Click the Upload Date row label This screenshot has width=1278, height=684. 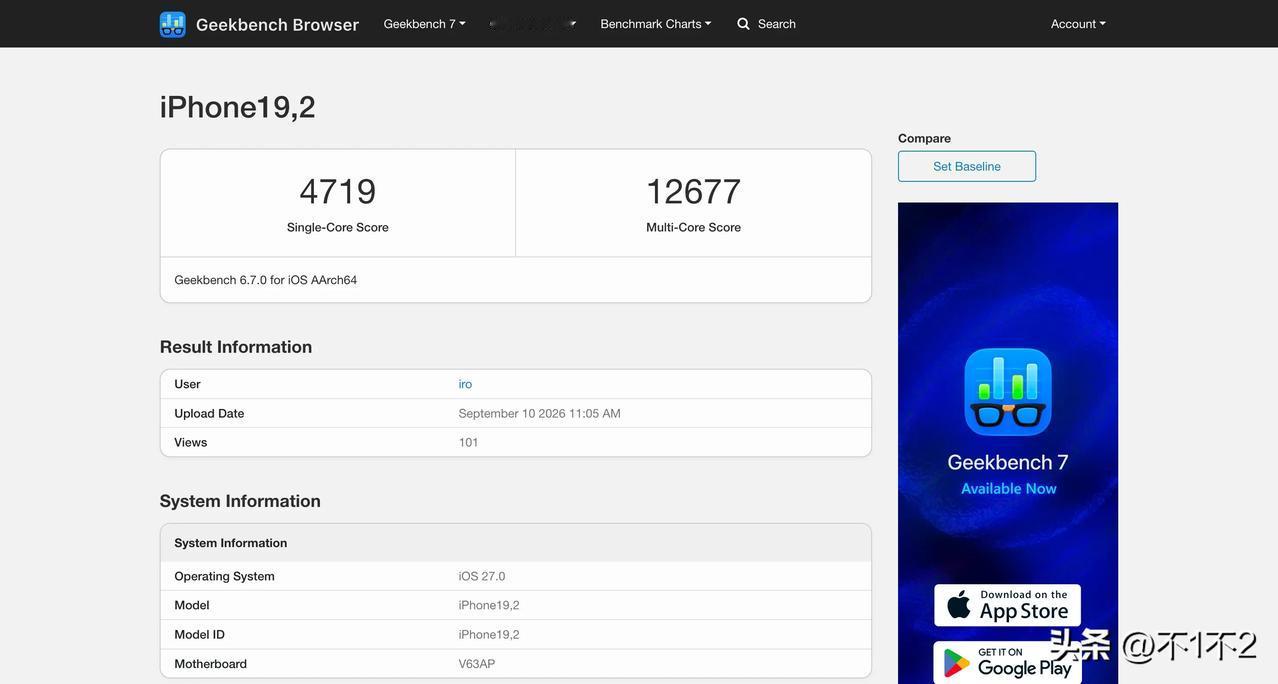click(209, 413)
